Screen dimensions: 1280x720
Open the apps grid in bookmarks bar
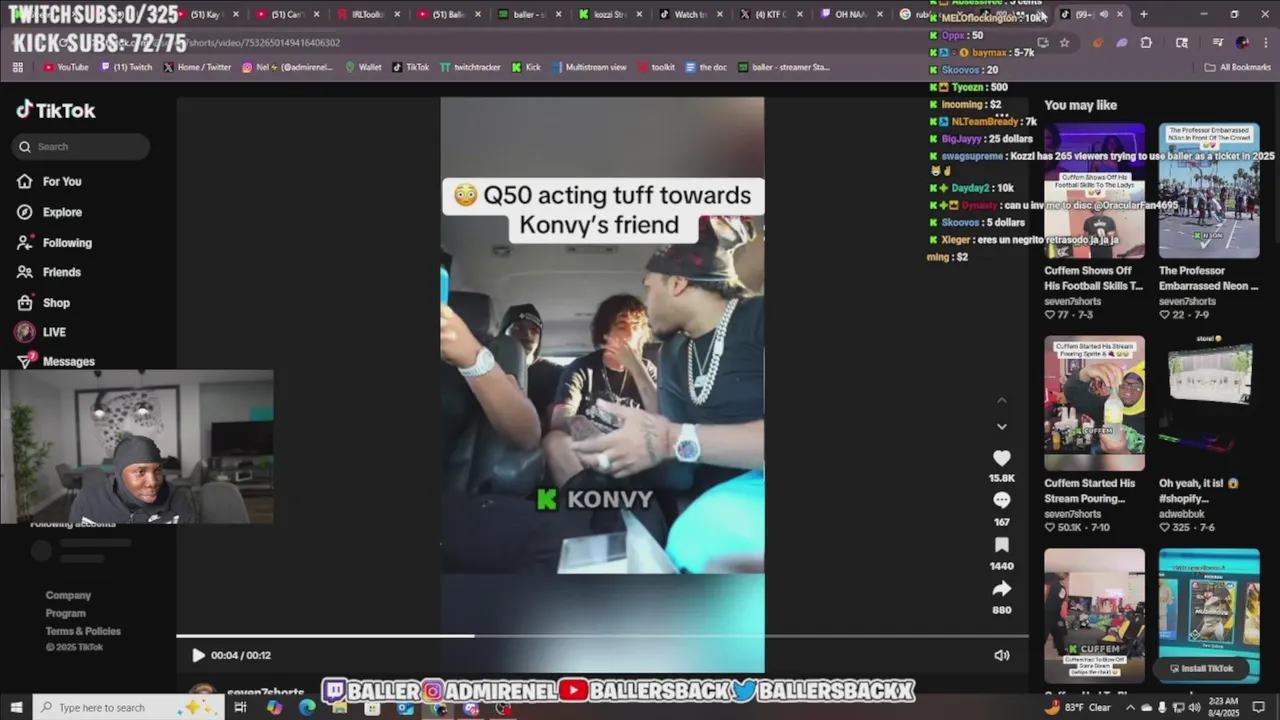click(18, 67)
